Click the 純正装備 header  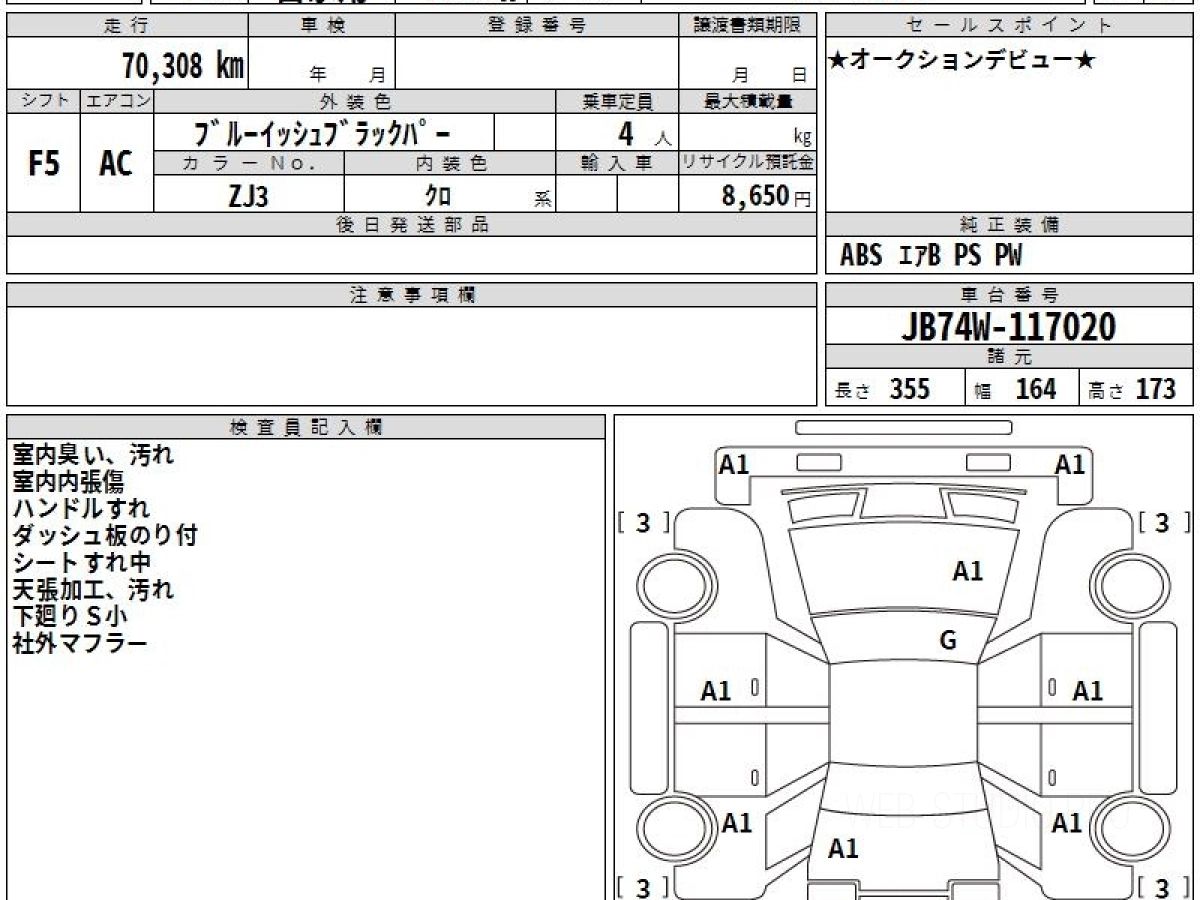pos(1010,225)
